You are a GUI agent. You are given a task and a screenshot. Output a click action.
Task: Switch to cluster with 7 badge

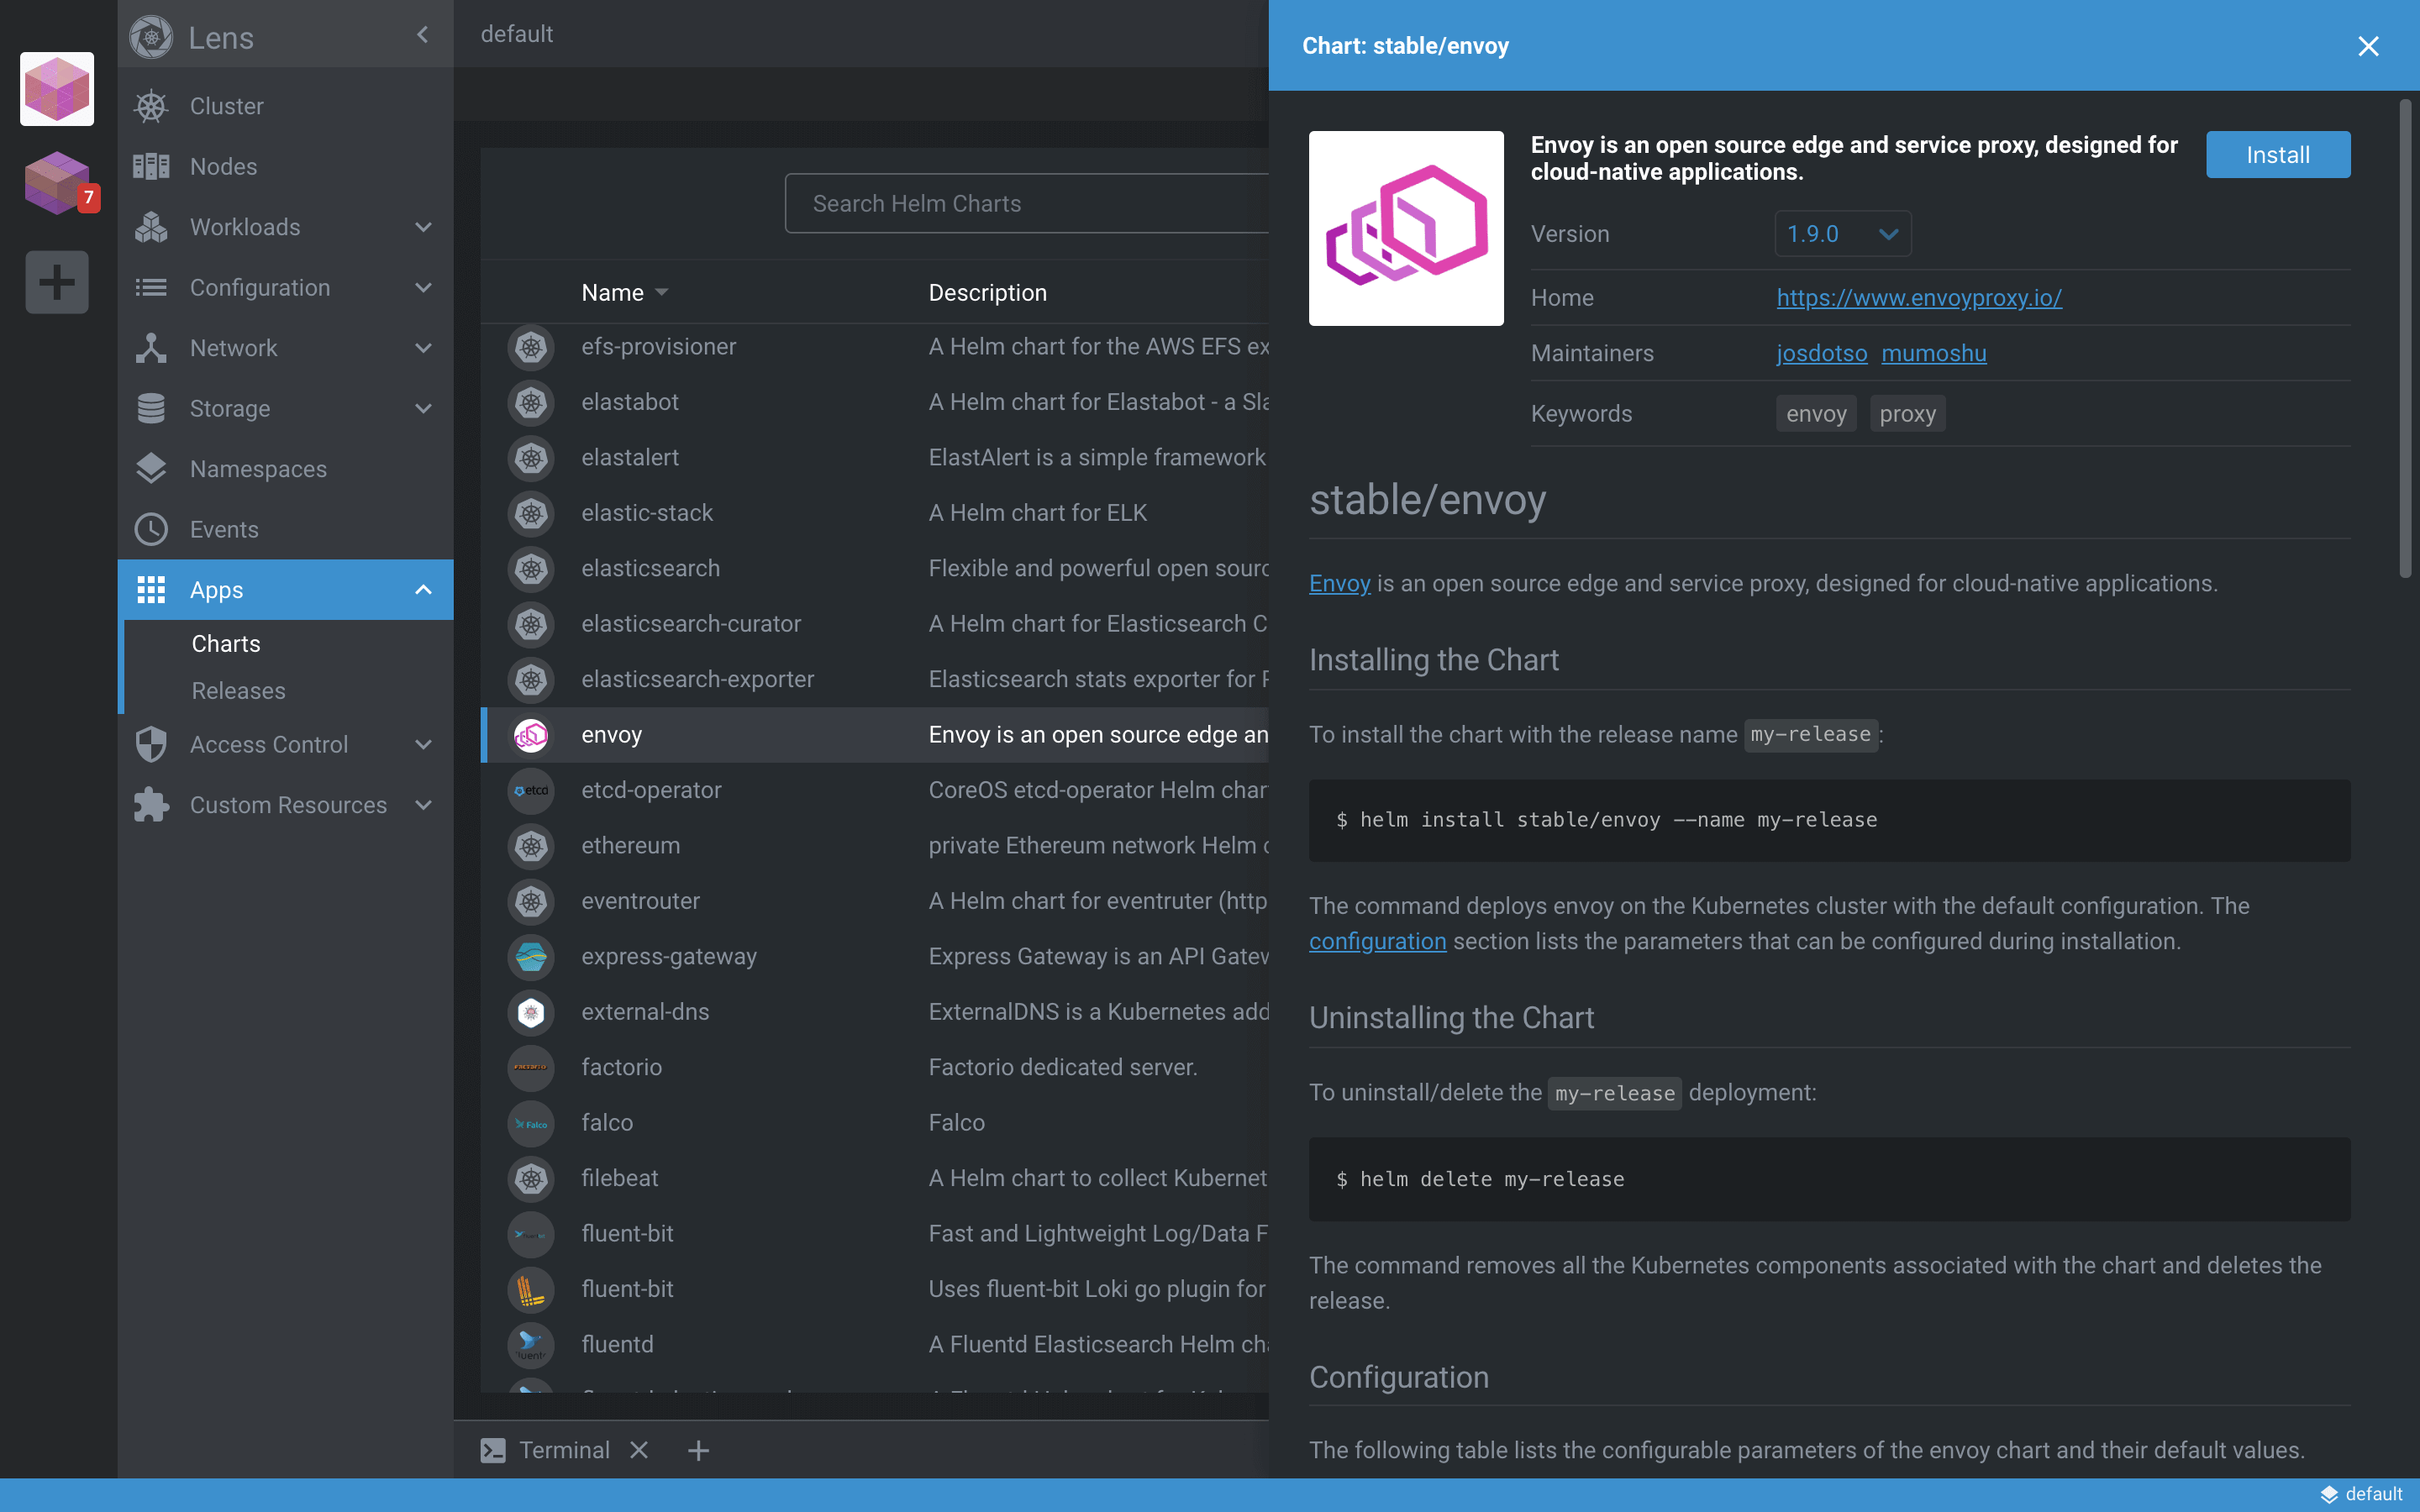(x=57, y=183)
